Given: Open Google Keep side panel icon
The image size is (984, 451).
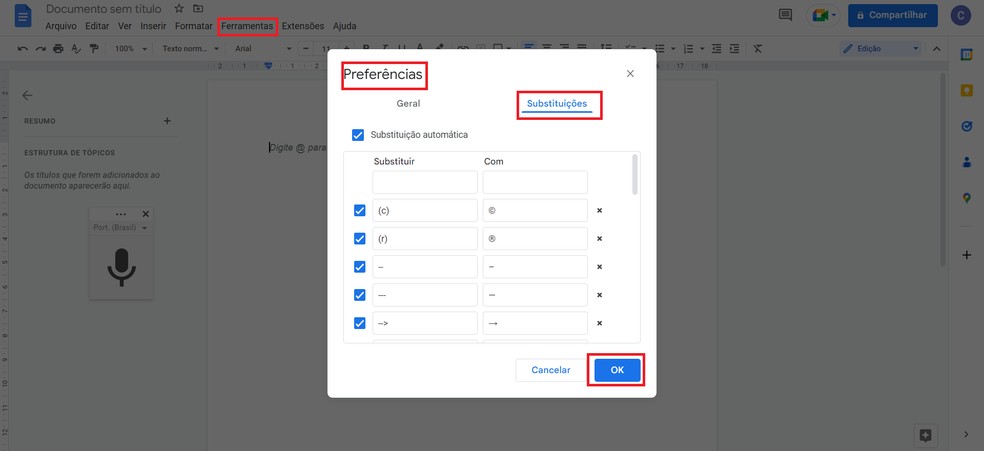Looking at the screenshot, I should click(966, 90).
